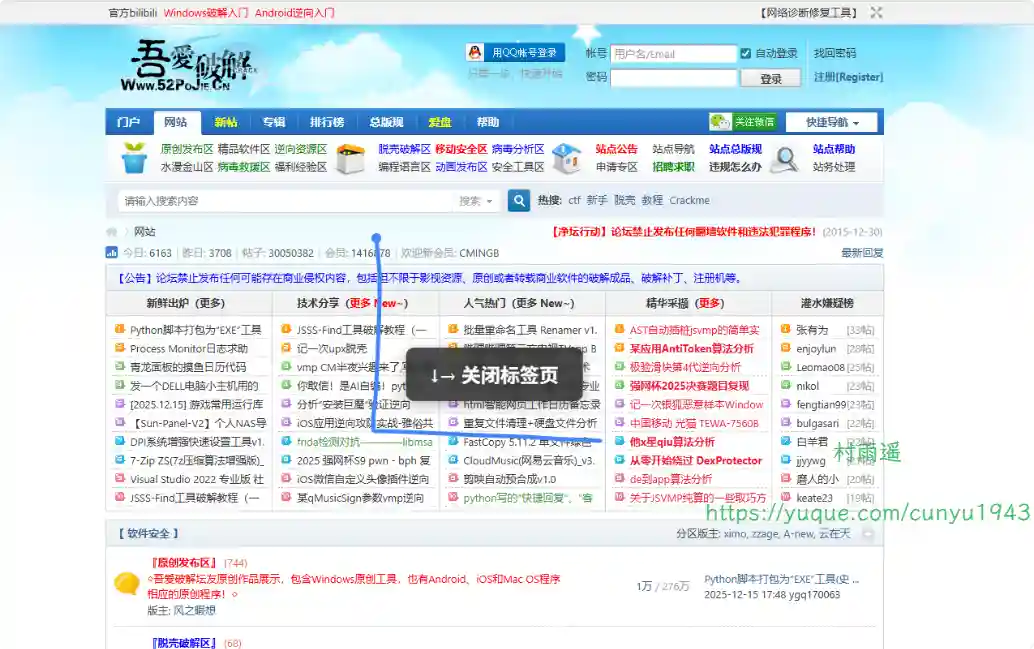Viewport: 1034px width, 649px height.
Task: Click the flower pot category icon
Action: (134, 158)
